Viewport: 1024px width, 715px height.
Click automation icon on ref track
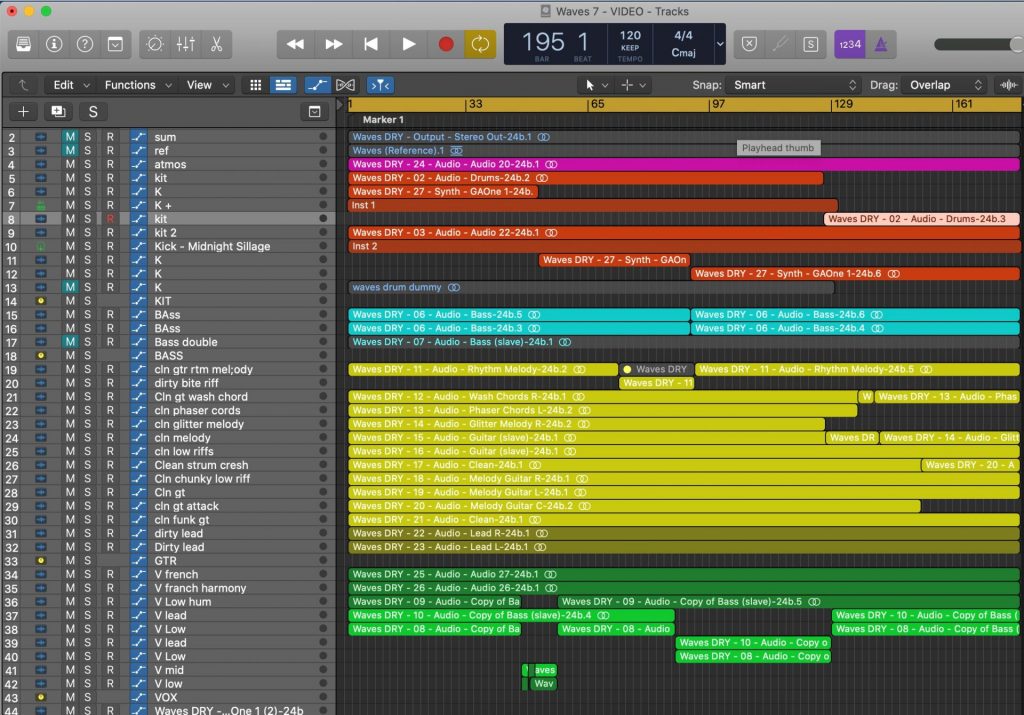coord(138,151)
